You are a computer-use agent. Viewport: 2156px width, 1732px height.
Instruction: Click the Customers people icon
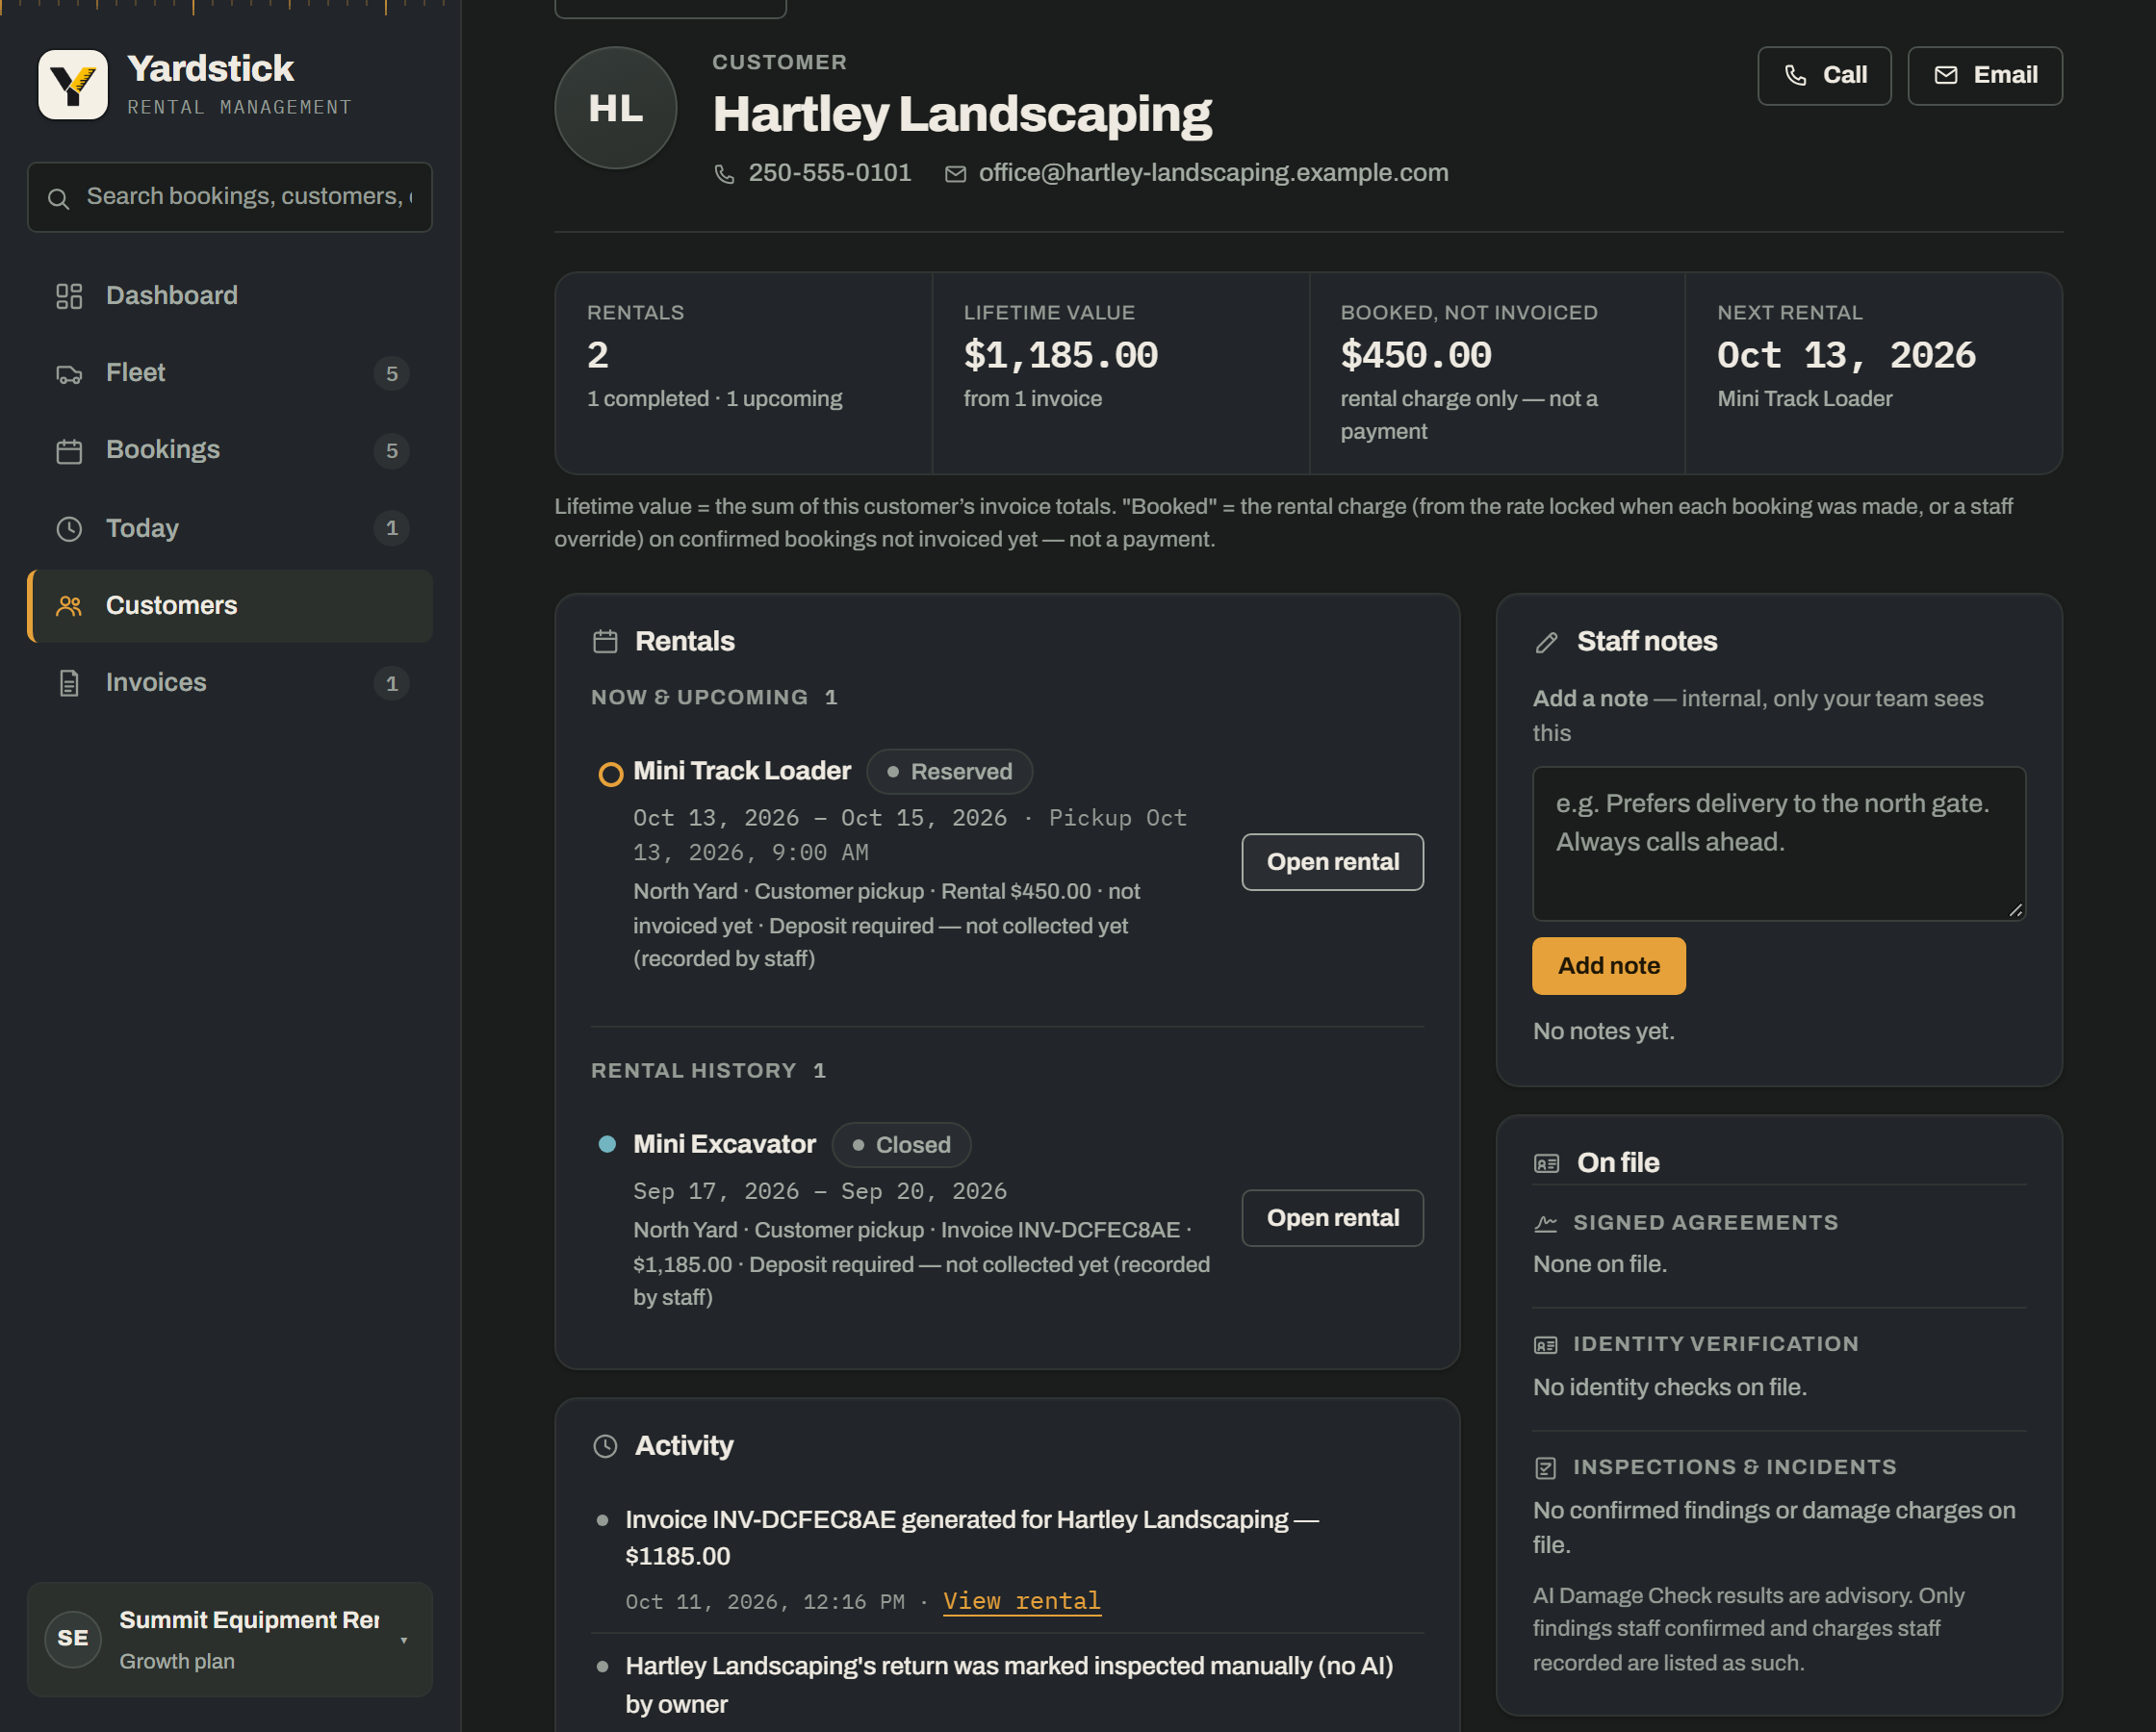point(69,606)
